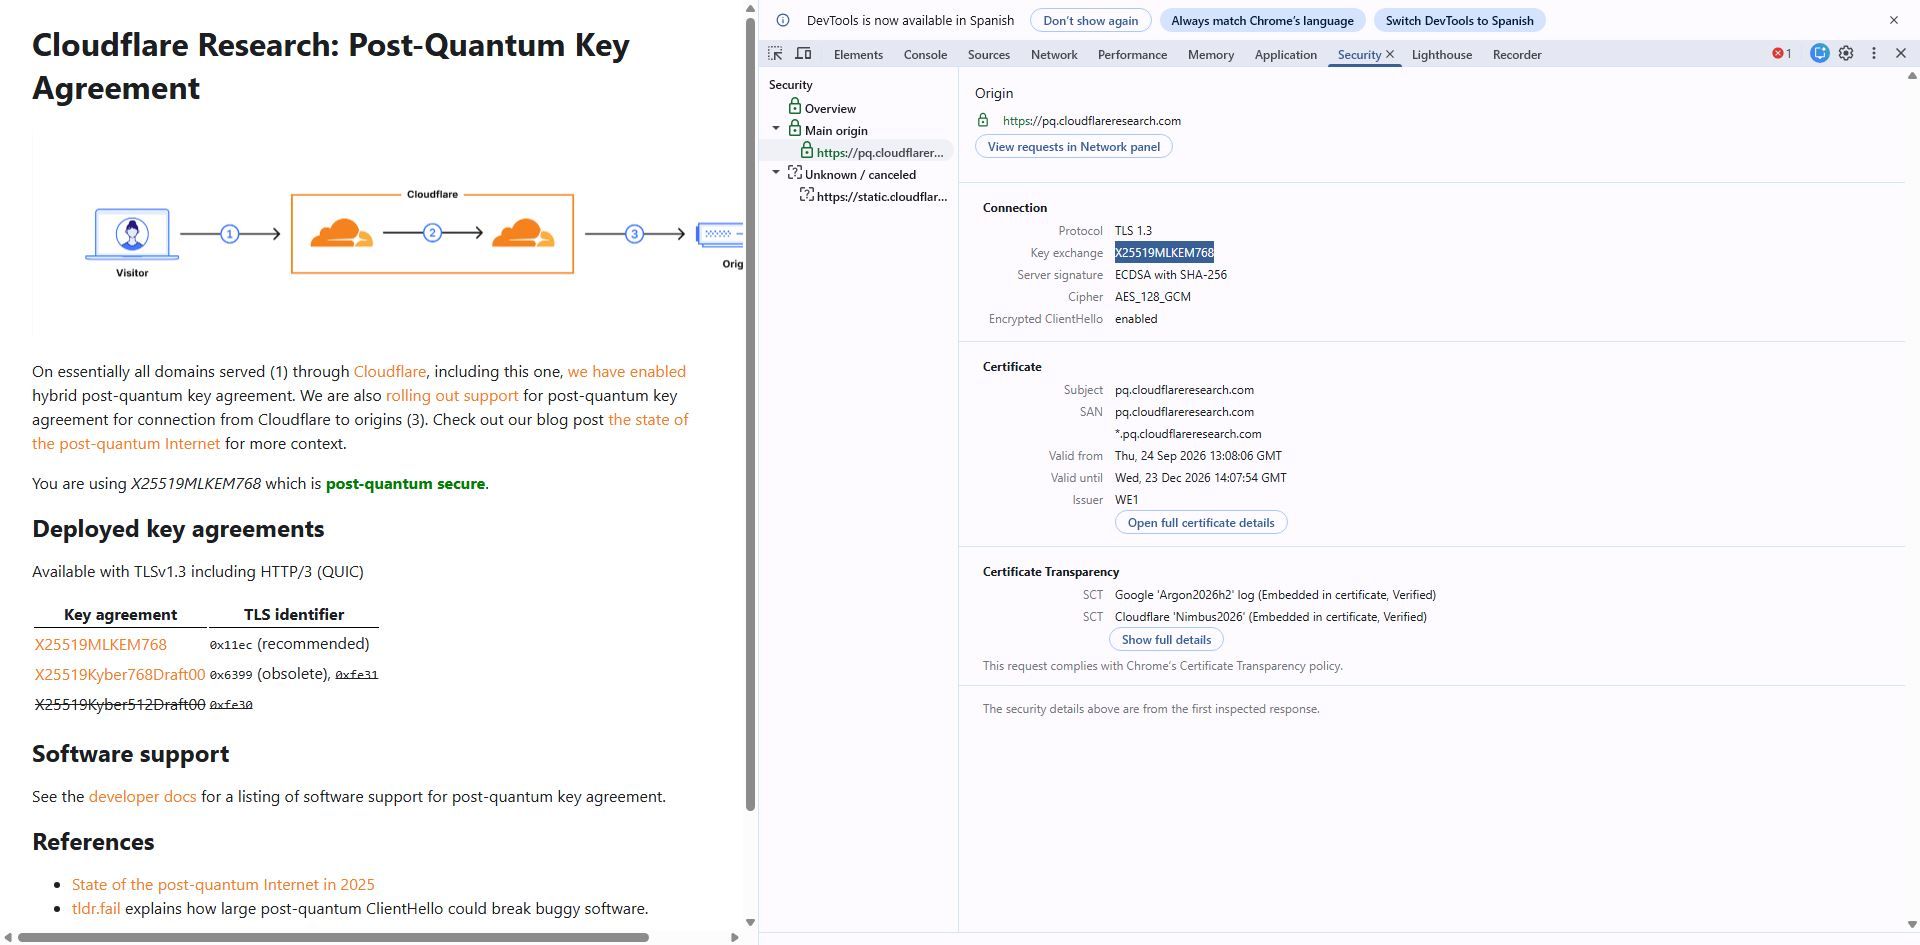Viewport: 1920px width, 945px height.
Task: Open the Lighthouse tab
Action: tap(1441, 55)
